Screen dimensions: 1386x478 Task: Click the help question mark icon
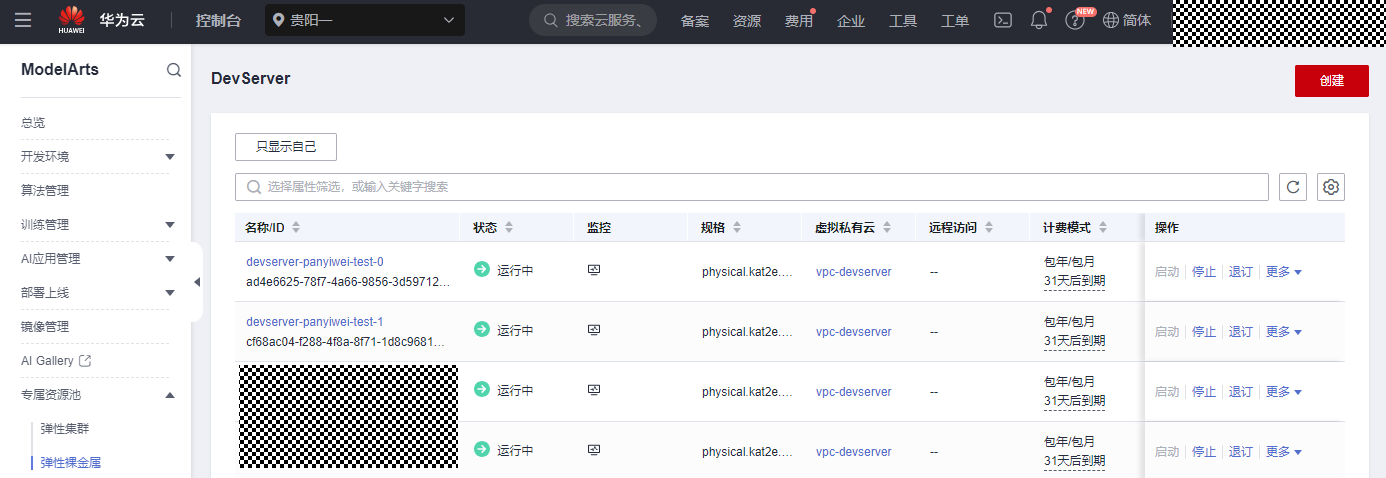1075,20
